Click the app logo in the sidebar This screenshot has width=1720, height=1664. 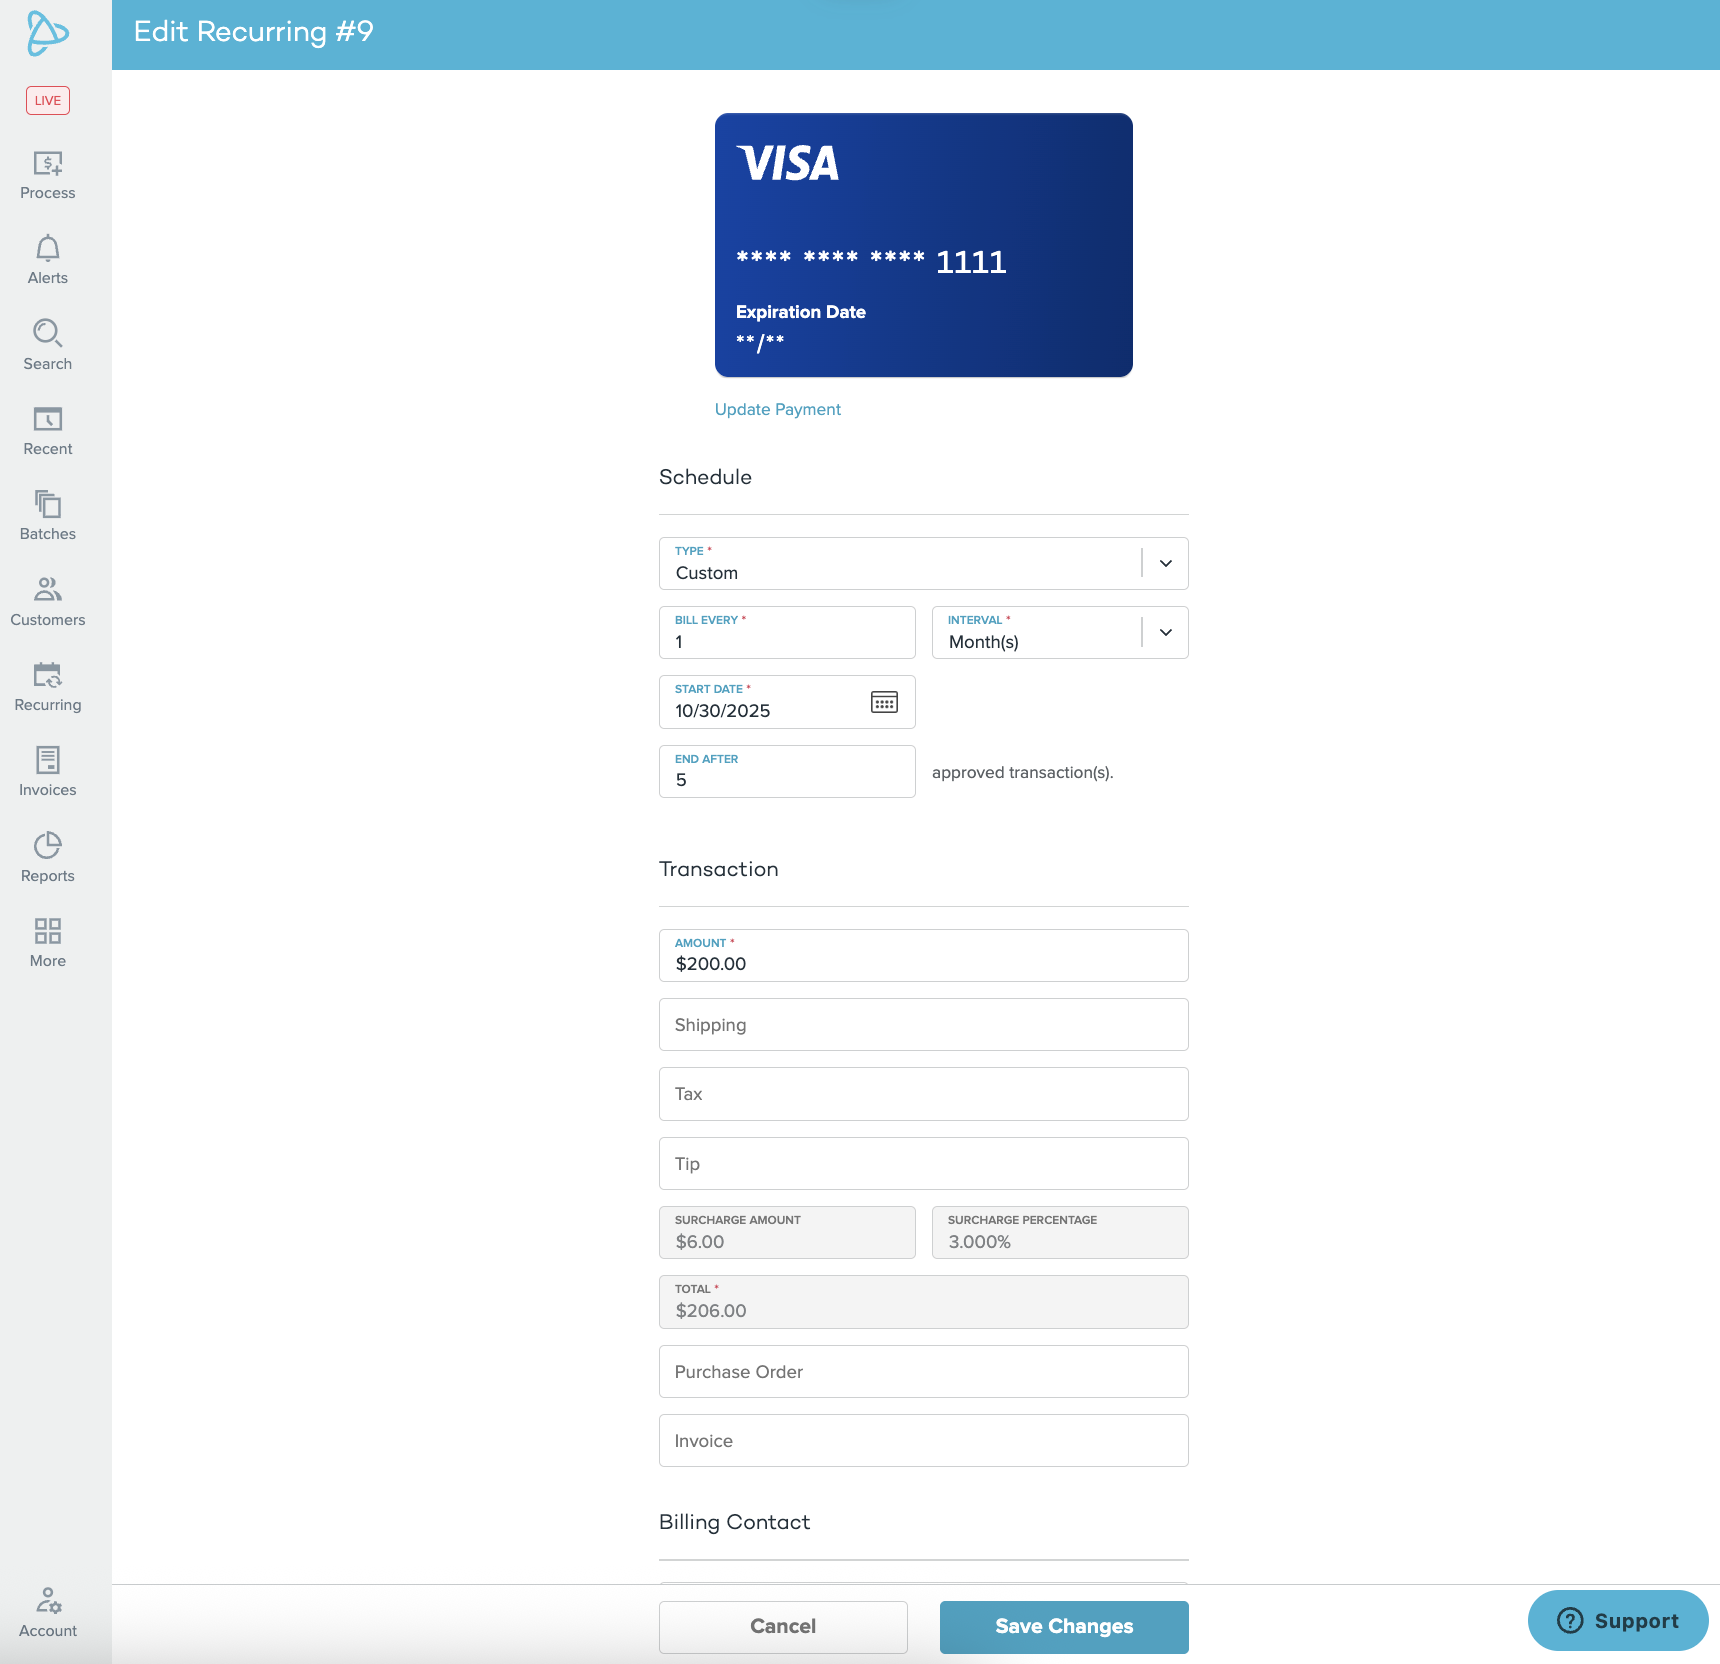tap(47, 33)
